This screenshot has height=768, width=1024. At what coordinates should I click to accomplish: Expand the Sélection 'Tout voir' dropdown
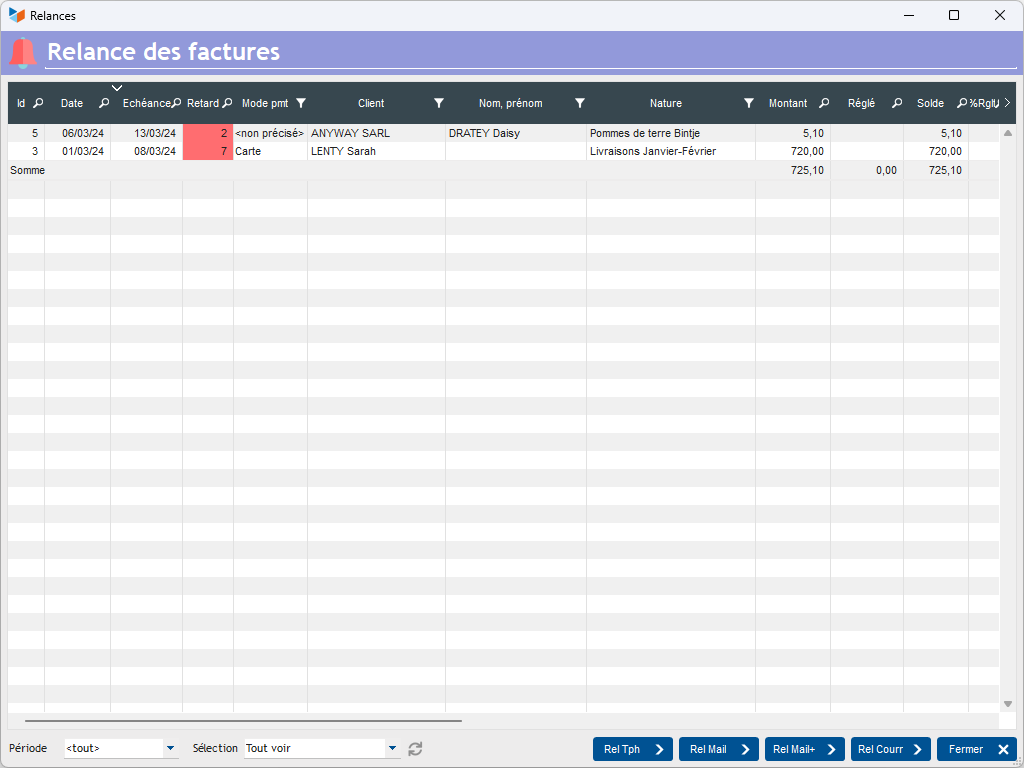pos(392,748)
